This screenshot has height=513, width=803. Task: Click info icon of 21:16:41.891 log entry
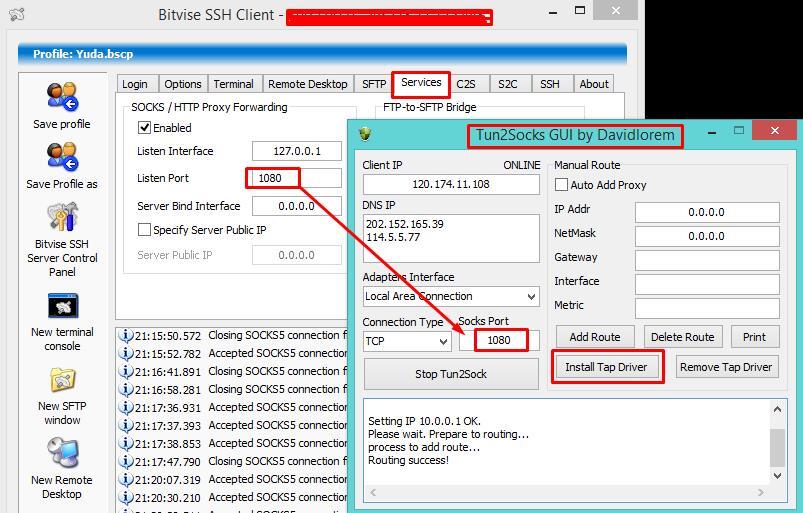click(125, 372)
